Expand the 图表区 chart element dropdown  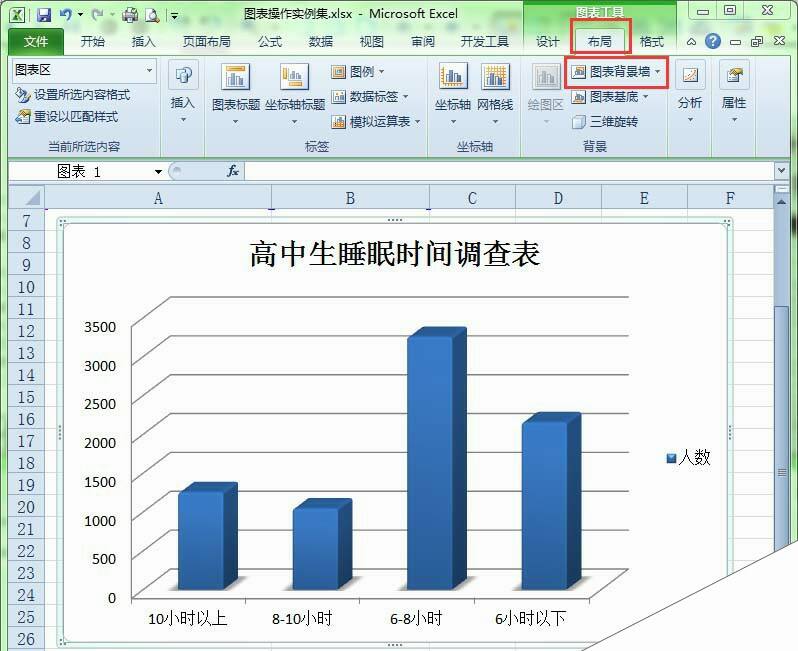click(x=150, y=70)
